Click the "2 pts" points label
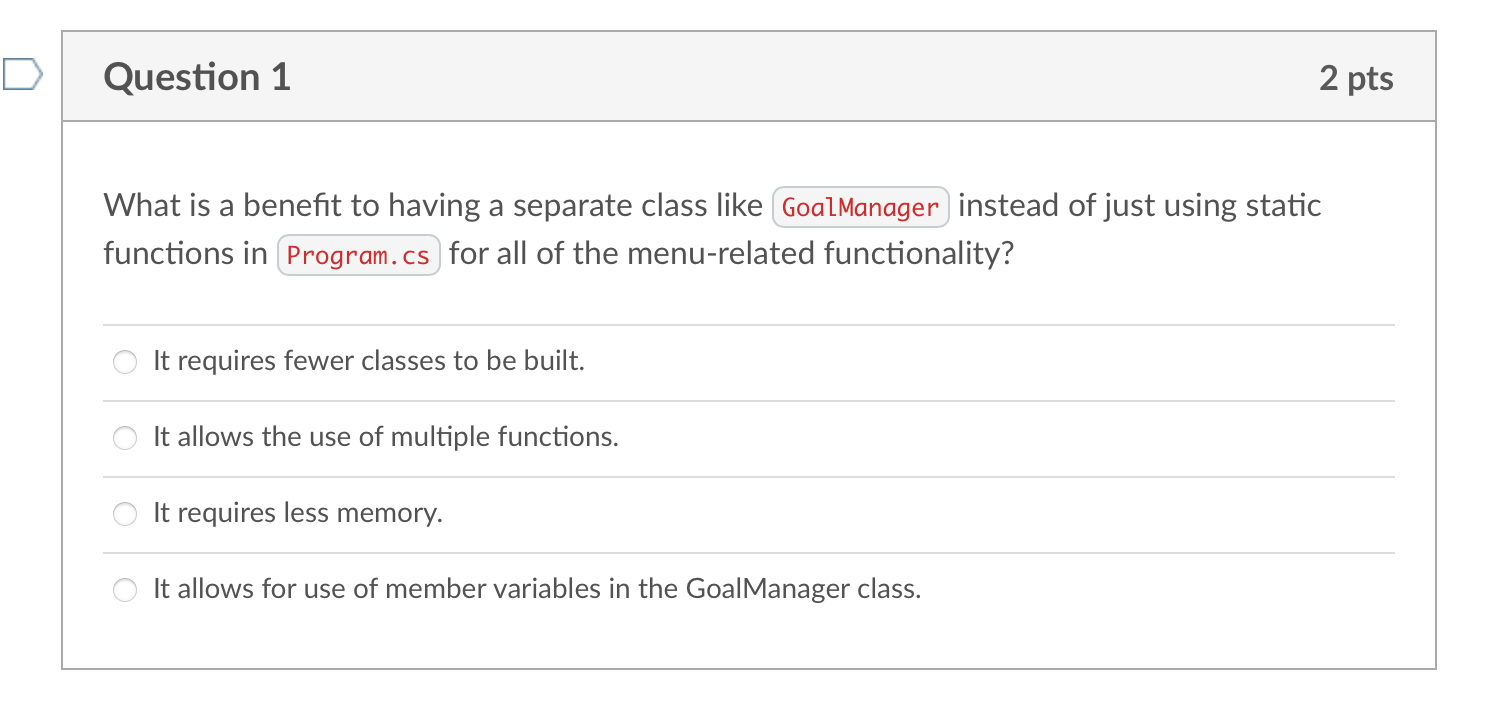Viewport: 1492px width, 710px height. pyautogui.click(x=1356, y=78)
